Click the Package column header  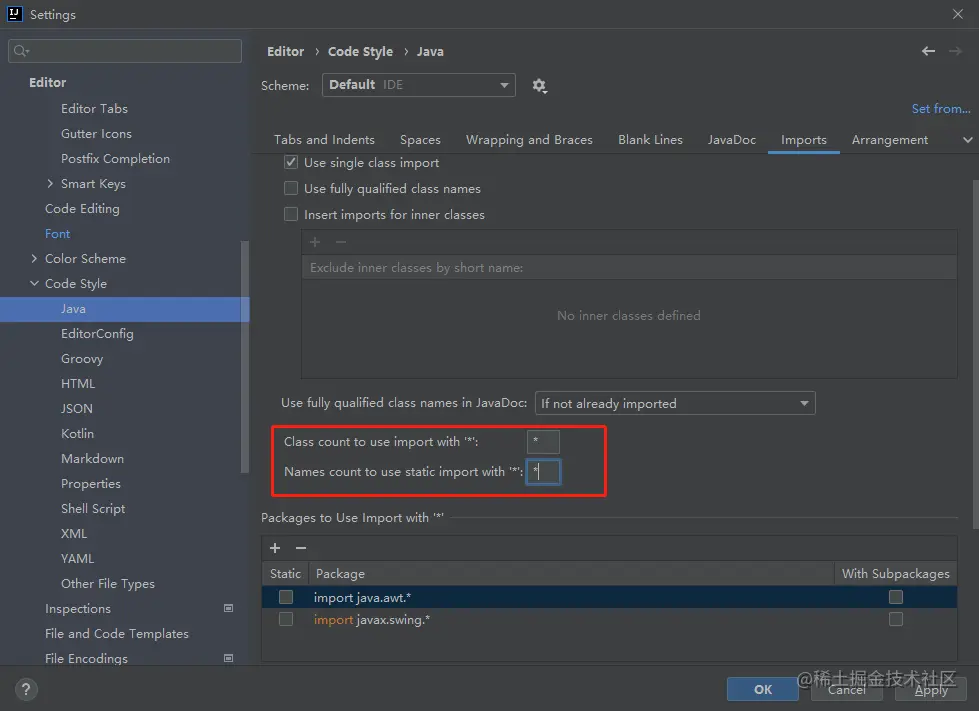[x=570, y=573]
